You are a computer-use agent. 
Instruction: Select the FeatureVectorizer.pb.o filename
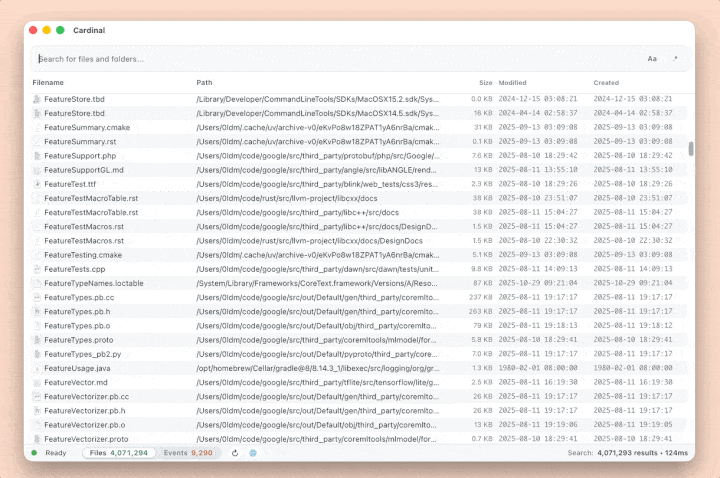(x=84, y=425)
